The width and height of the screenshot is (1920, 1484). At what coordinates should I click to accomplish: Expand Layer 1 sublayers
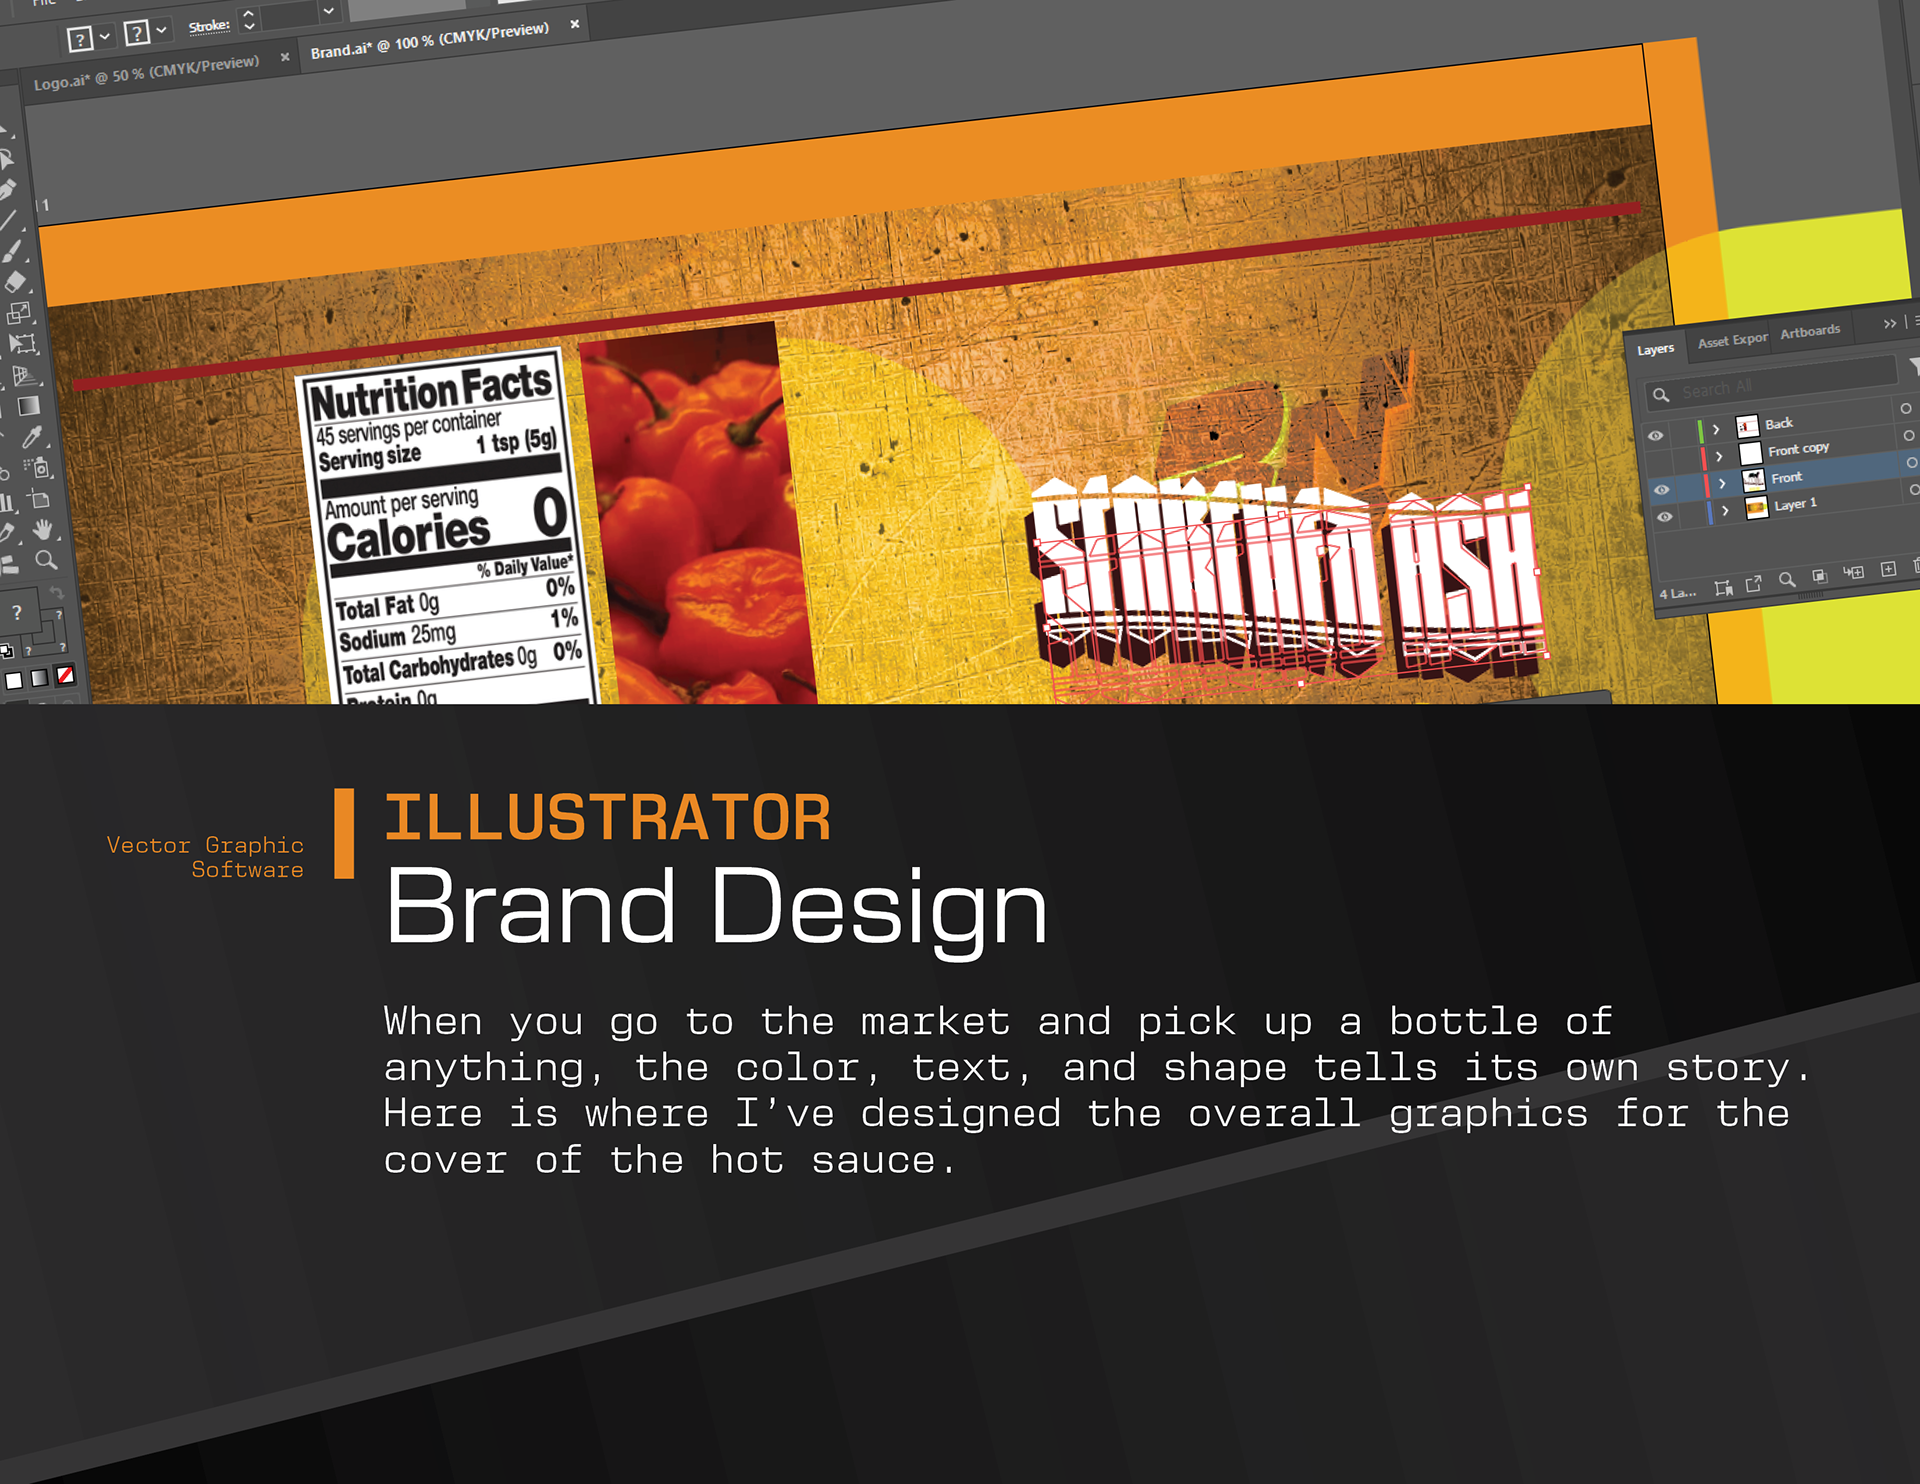[1725, 510]
